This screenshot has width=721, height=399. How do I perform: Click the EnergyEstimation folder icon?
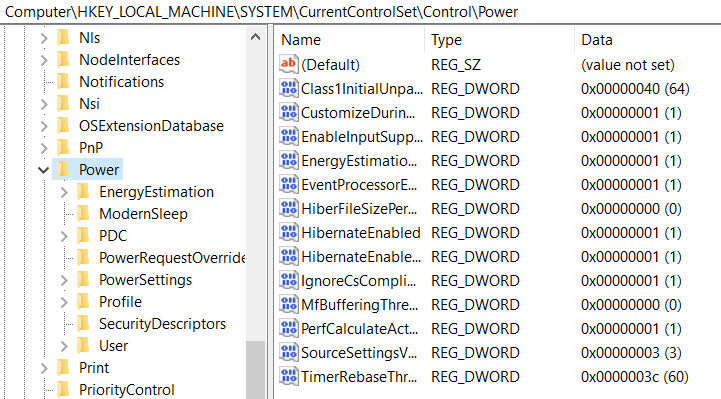(84, 192)
